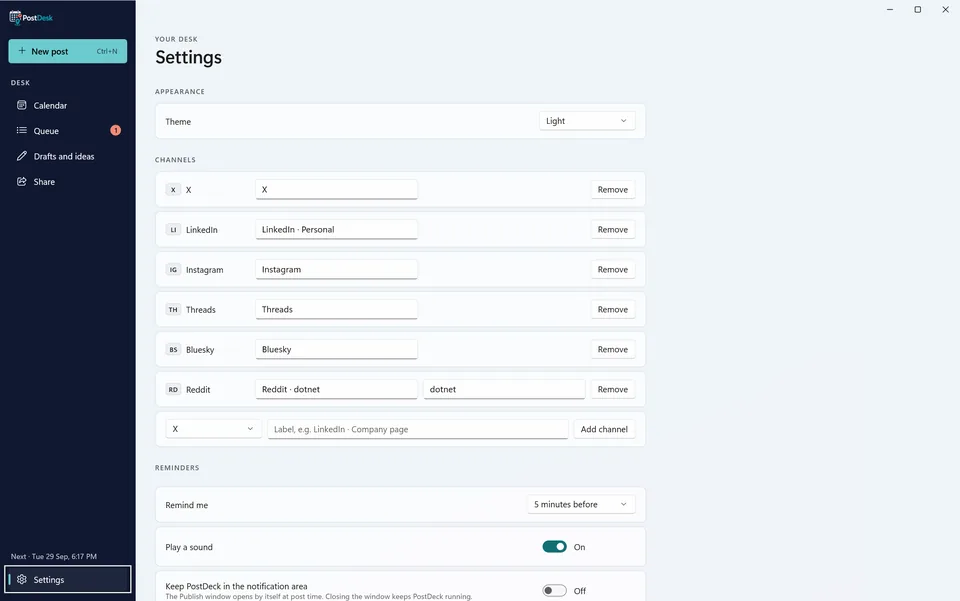Image resolution: width=960 pixels, height=601 pixels.
Task: Maximize the PostDesk window
Action: pyautogui.click(x=917, y=9)
